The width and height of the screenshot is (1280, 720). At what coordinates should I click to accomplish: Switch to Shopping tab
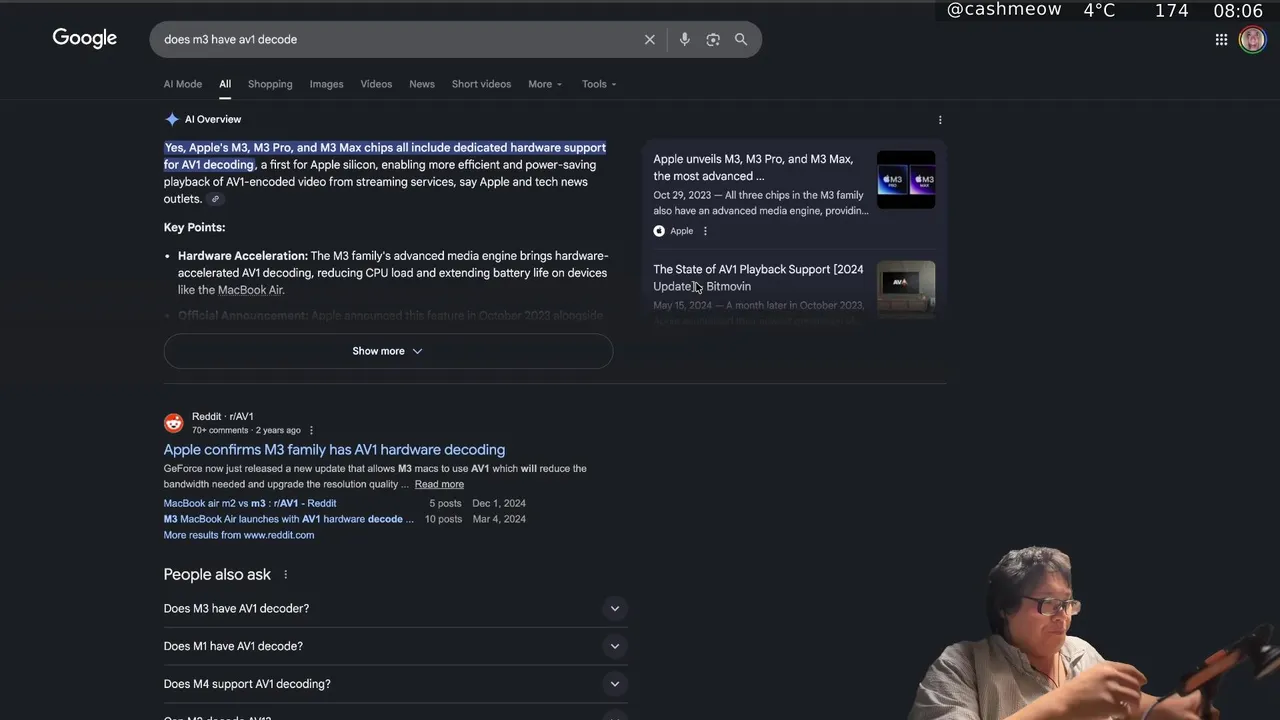coord(270,84)
